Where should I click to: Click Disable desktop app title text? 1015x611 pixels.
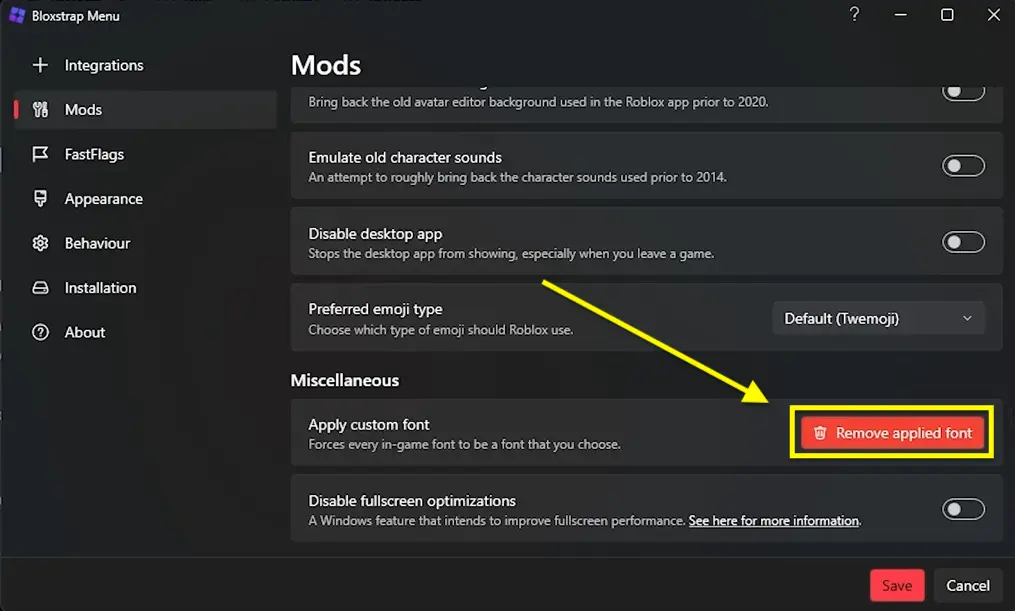tap(375, 234)
